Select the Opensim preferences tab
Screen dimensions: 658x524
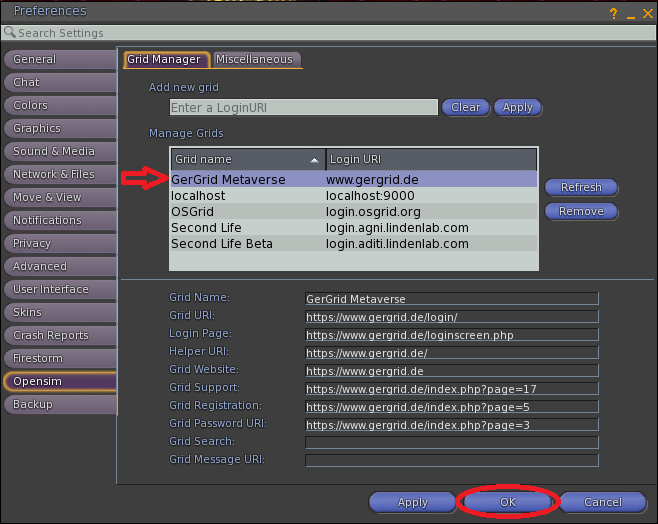[60, 381]
